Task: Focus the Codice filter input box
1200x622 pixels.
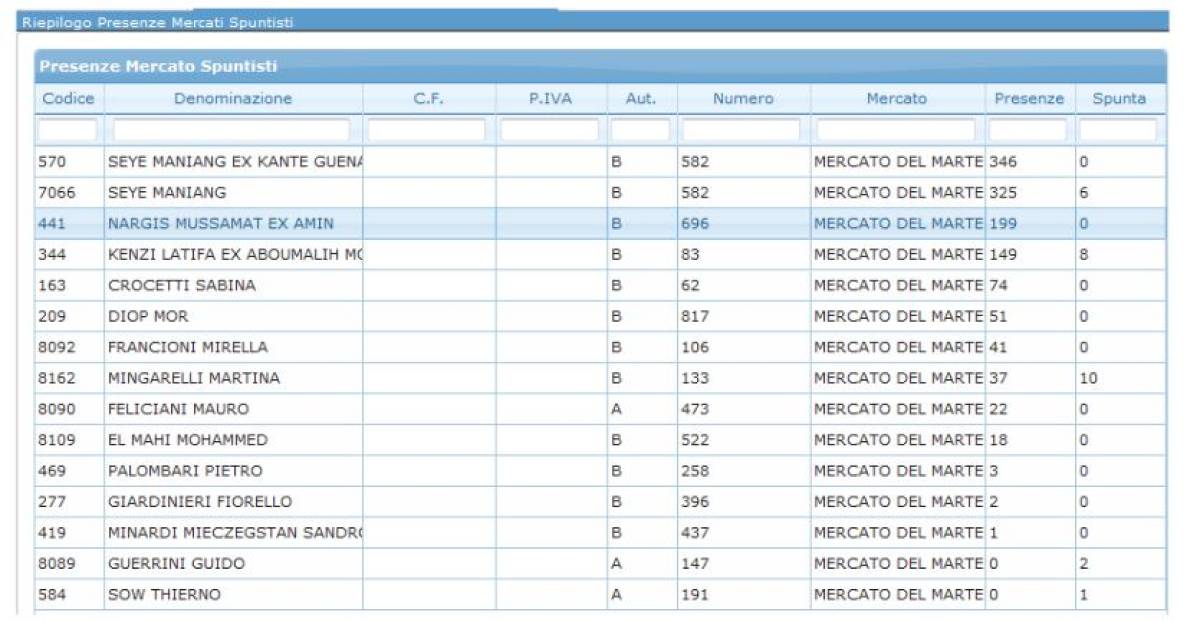Action: coord(68,130)
